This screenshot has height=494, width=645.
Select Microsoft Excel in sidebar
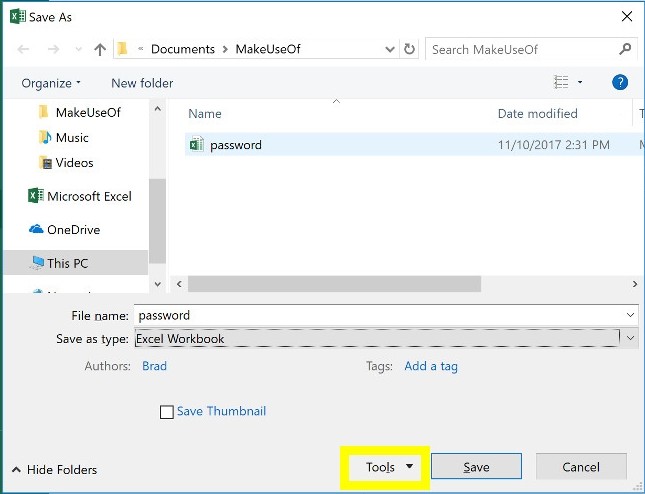point(80,196)
